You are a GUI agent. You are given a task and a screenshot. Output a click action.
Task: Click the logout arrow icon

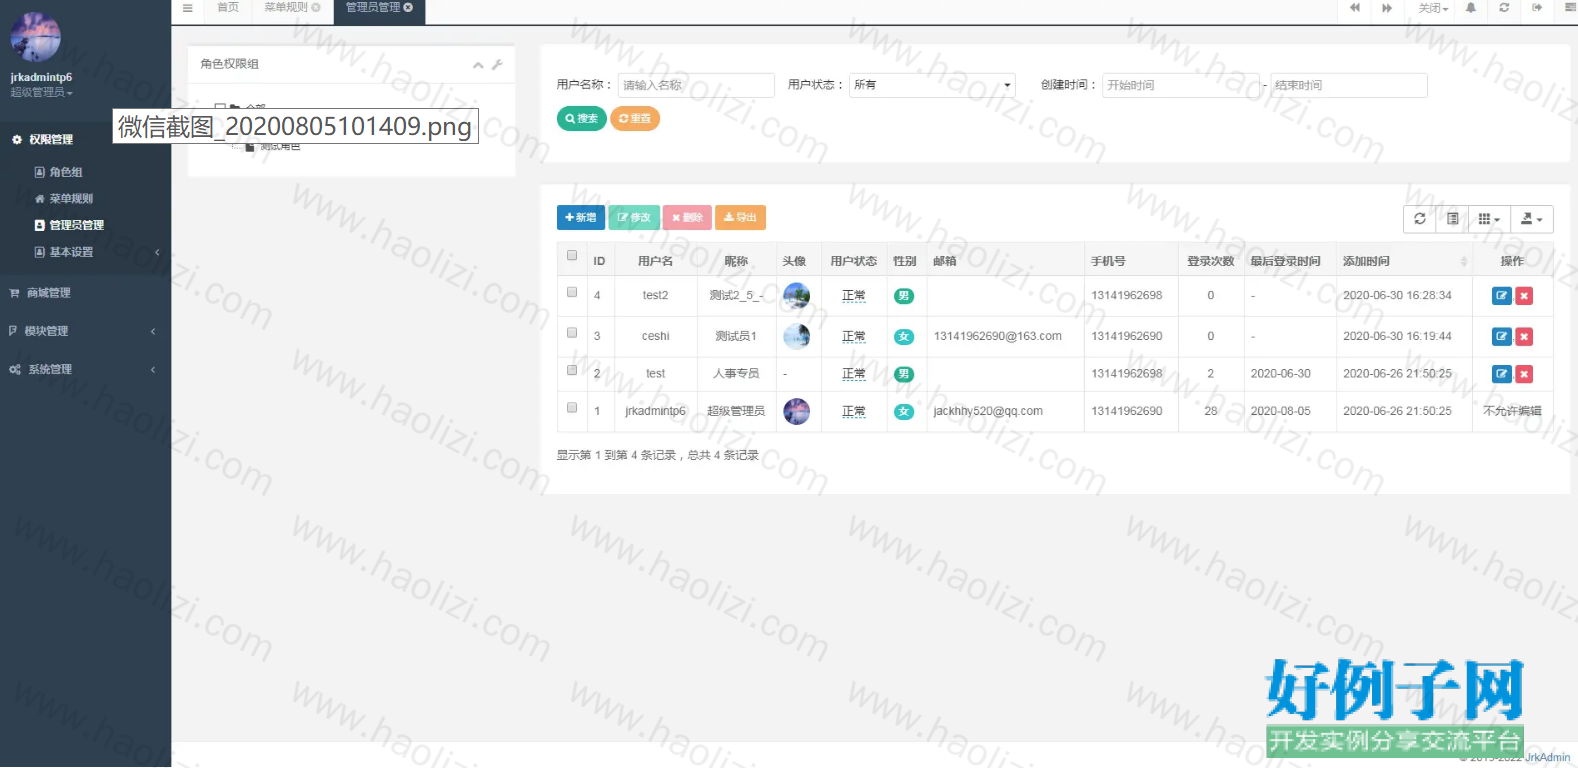pyautogui.click(x=1537, y=8)
